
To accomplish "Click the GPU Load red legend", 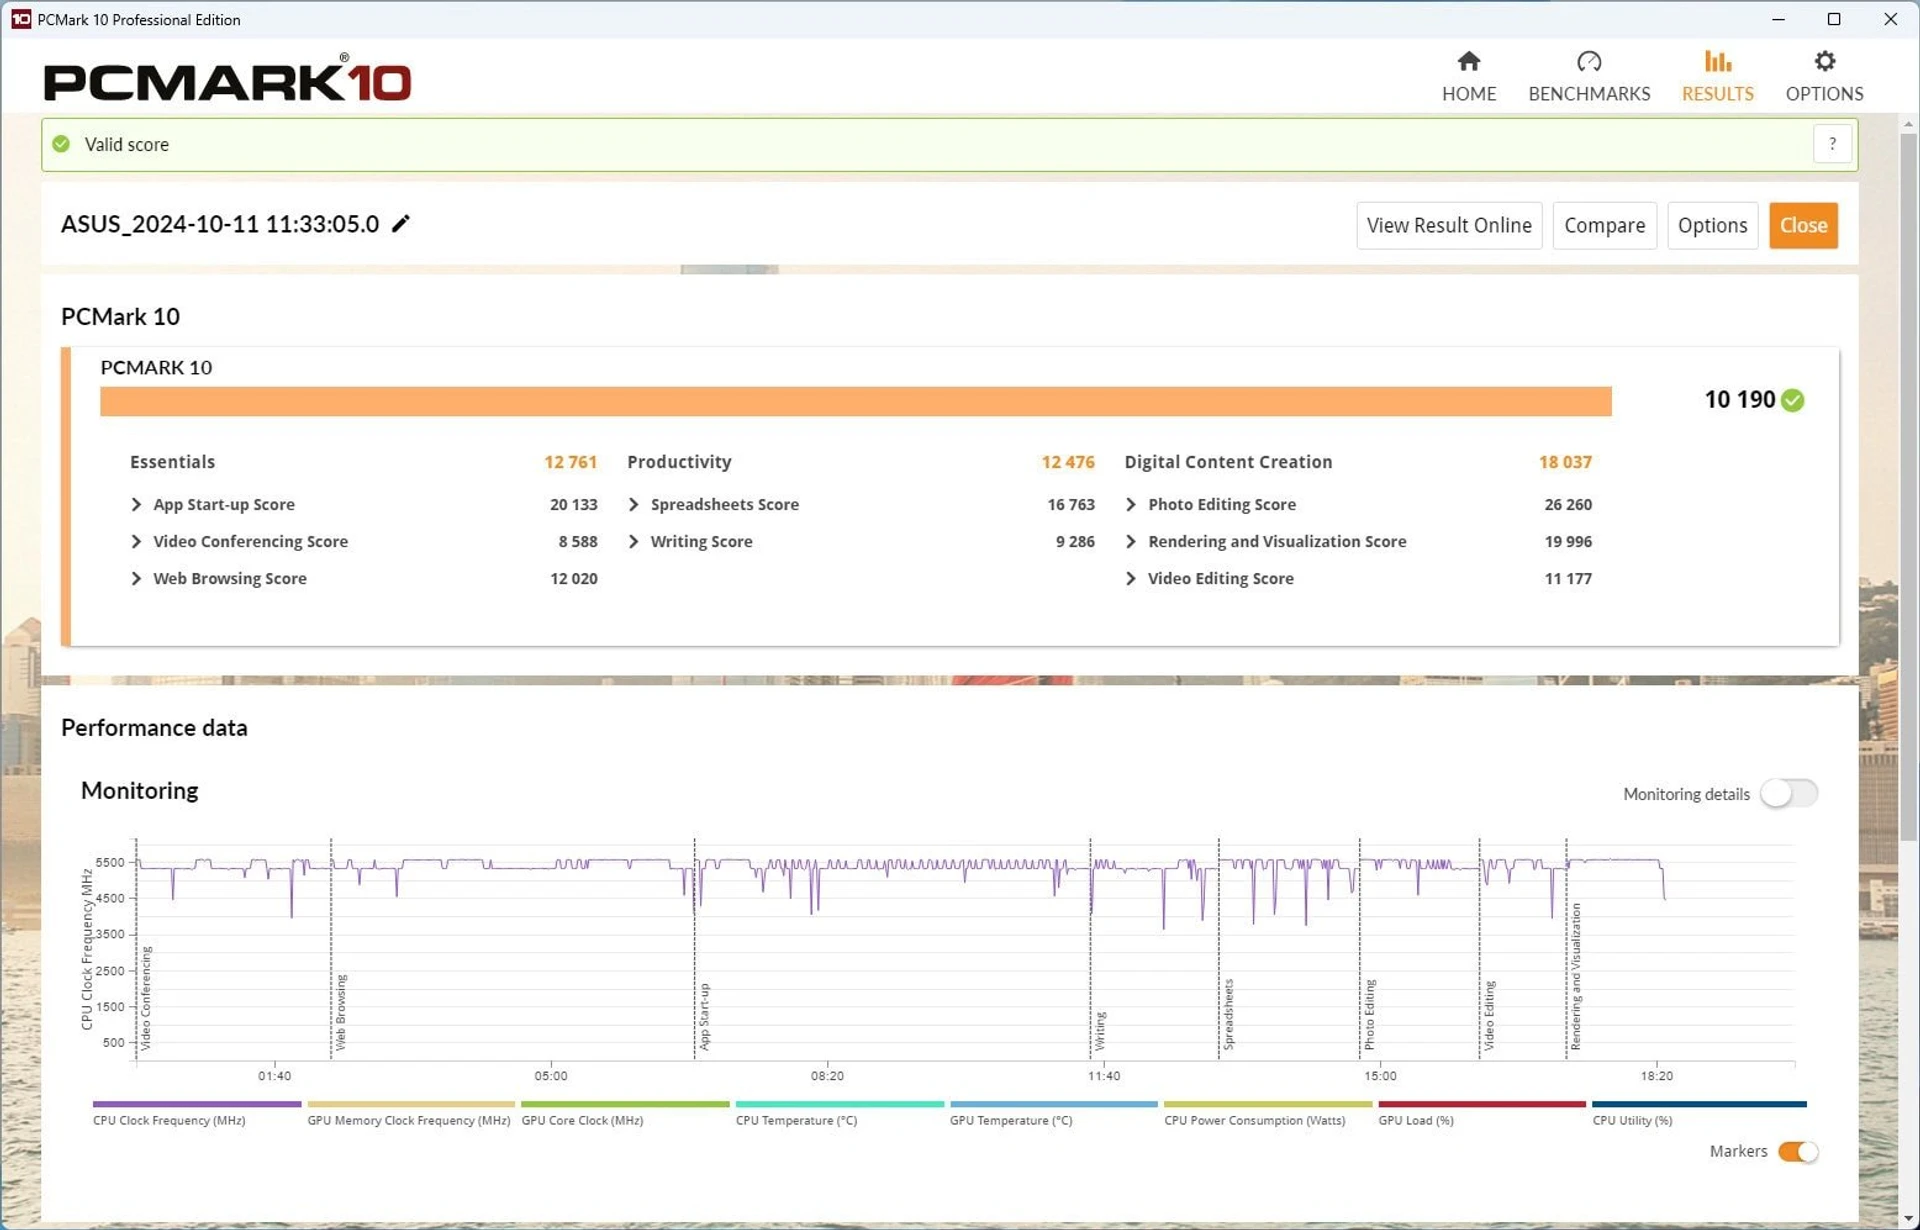I will 1482,1105.
